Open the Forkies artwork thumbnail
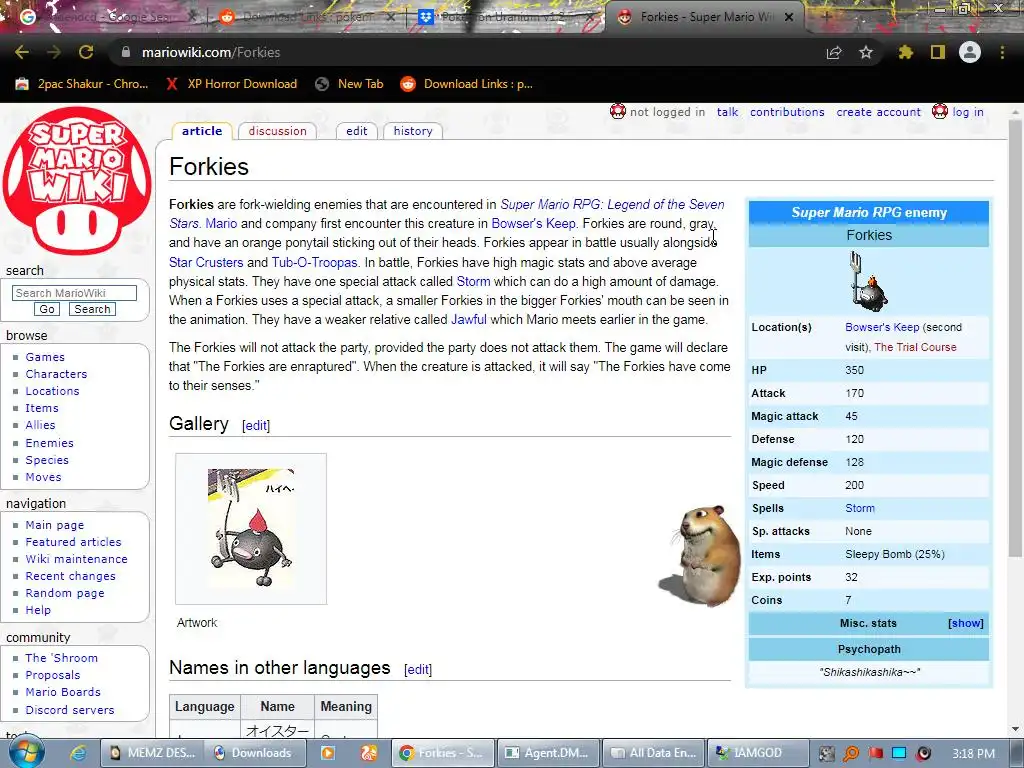Viewport: 1024px width, 768px height. [251, 528]
